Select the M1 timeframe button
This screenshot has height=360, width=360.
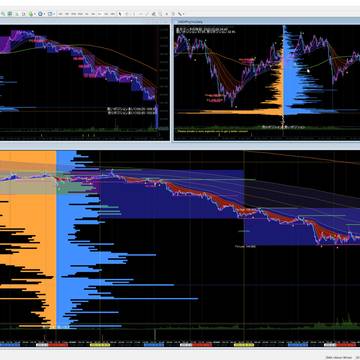click(60, 14)
